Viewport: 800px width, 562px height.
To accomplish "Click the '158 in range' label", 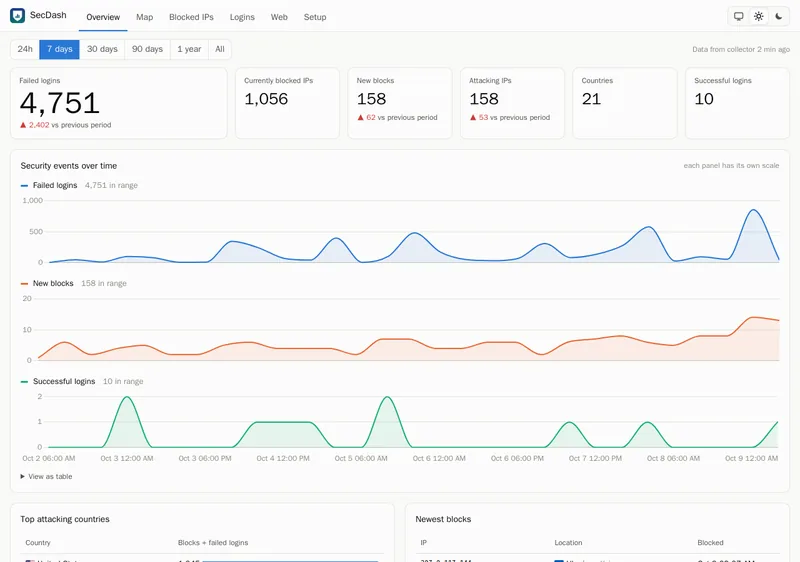I will coord(104,283).
